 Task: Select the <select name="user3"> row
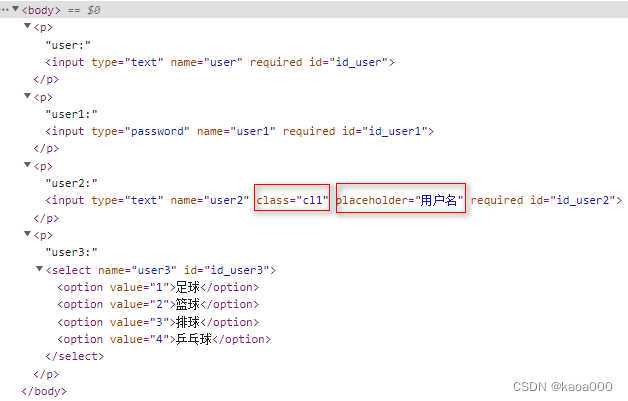(161, 270)
